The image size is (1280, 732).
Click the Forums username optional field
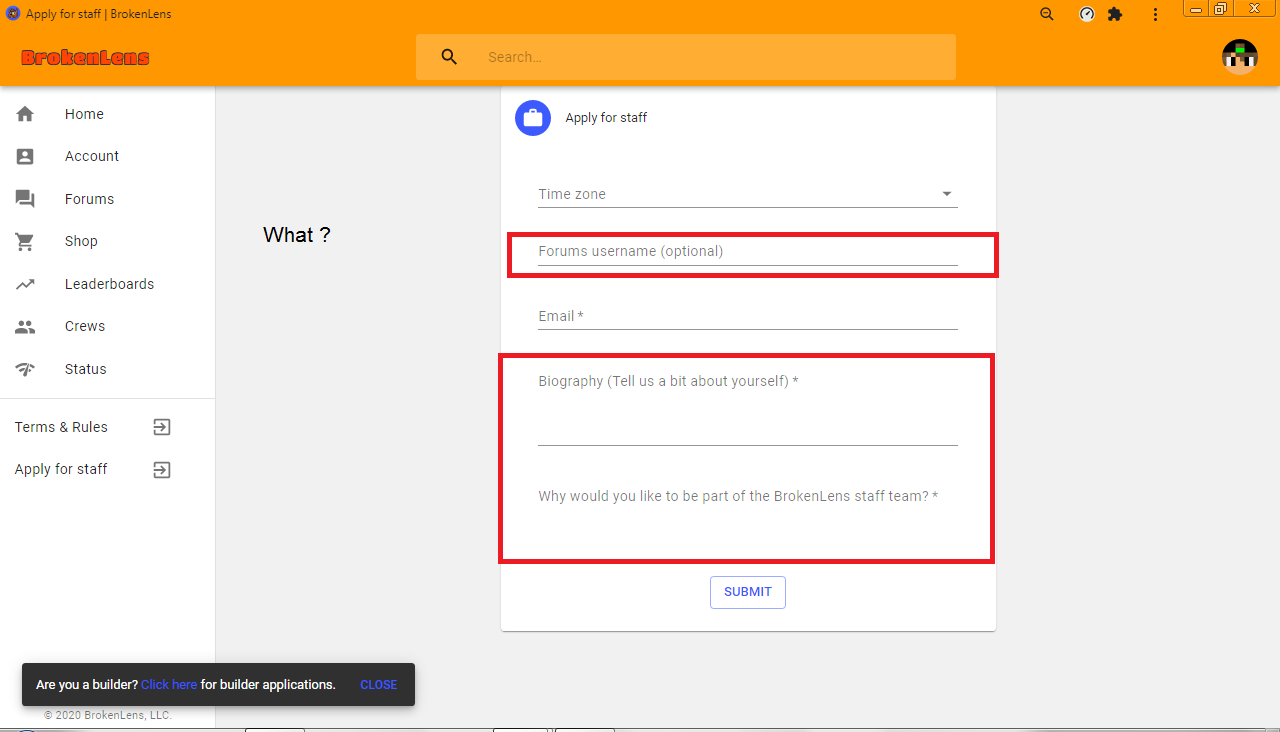click(748, 252)
